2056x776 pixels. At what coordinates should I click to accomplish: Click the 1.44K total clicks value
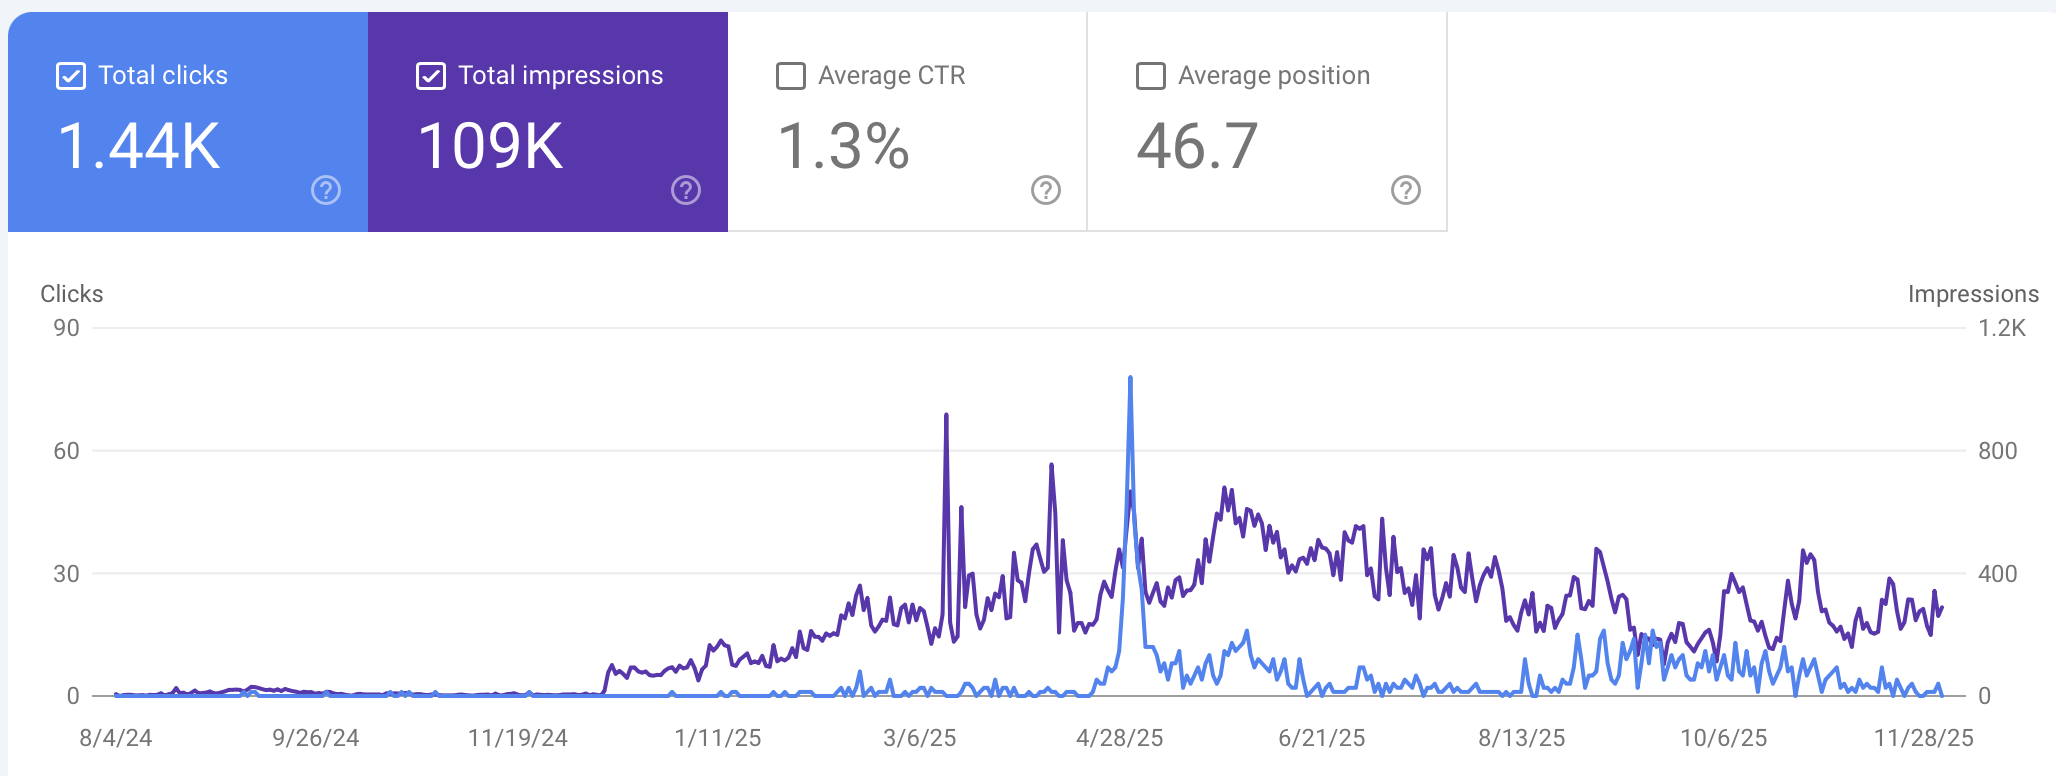pyautogui.click(x=139, y=146)
